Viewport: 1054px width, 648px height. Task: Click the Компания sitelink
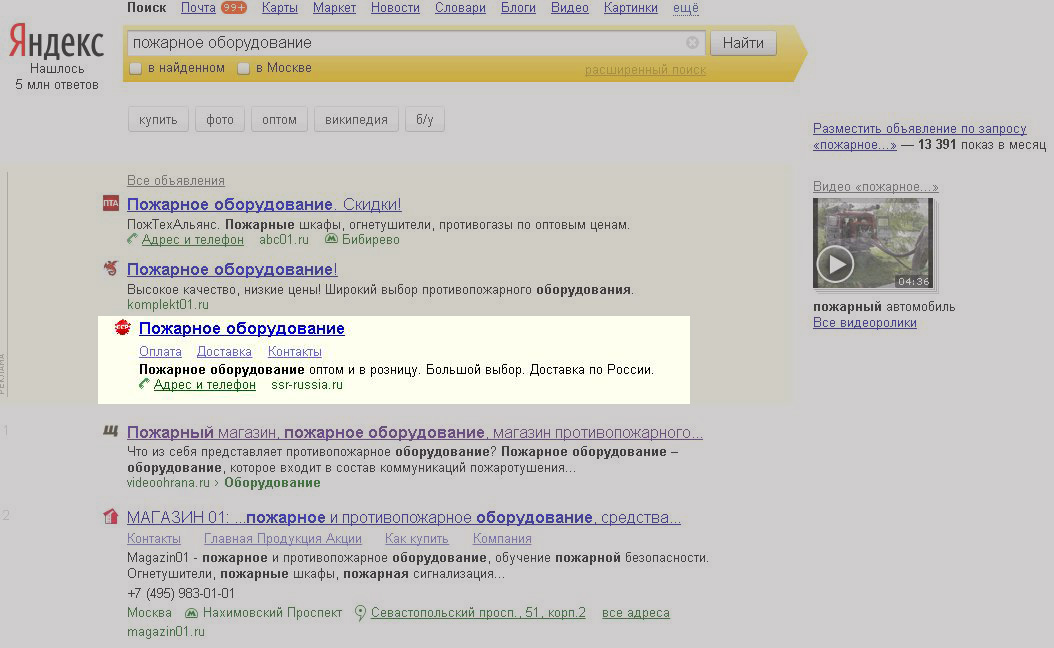tap(502, 538)
